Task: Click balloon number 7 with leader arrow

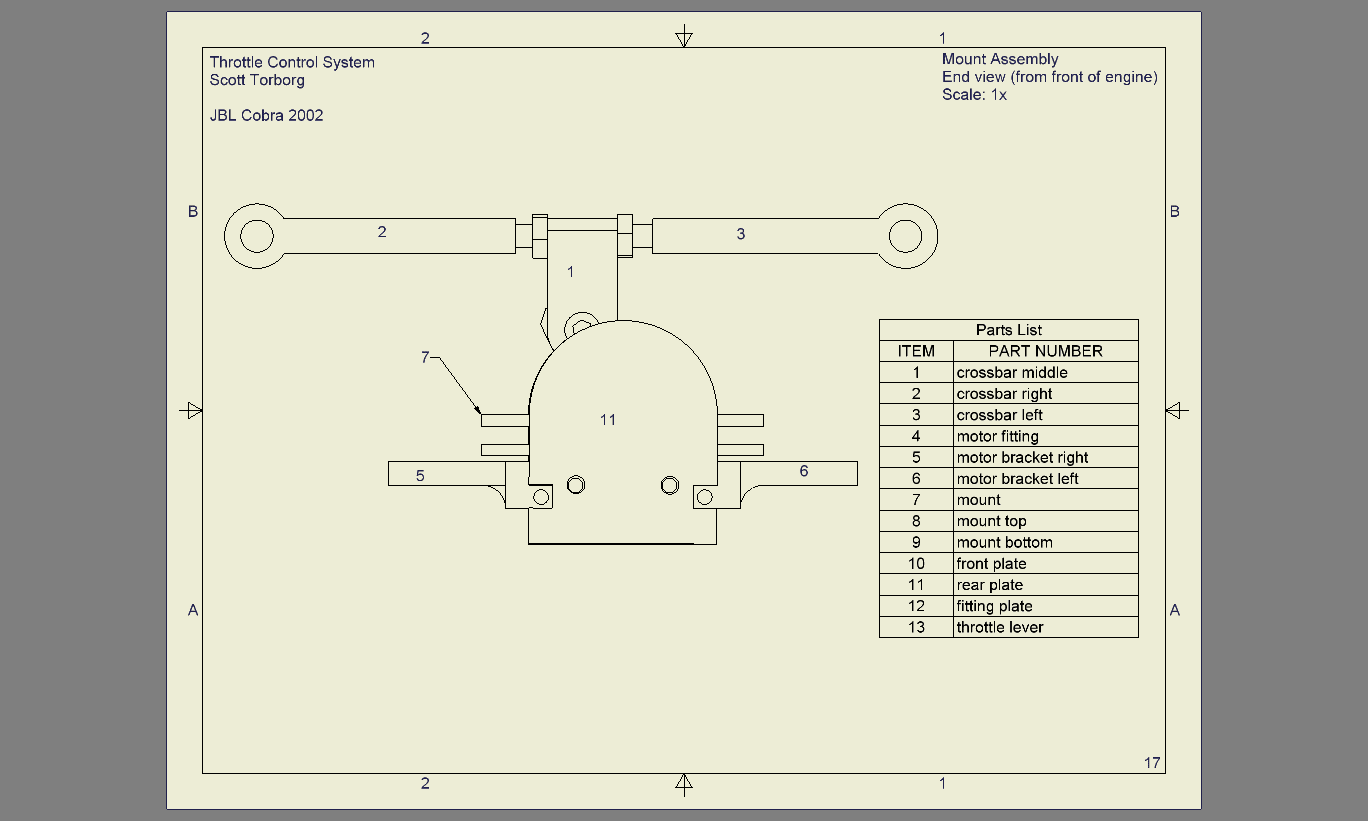Action: tap(425, 357)
